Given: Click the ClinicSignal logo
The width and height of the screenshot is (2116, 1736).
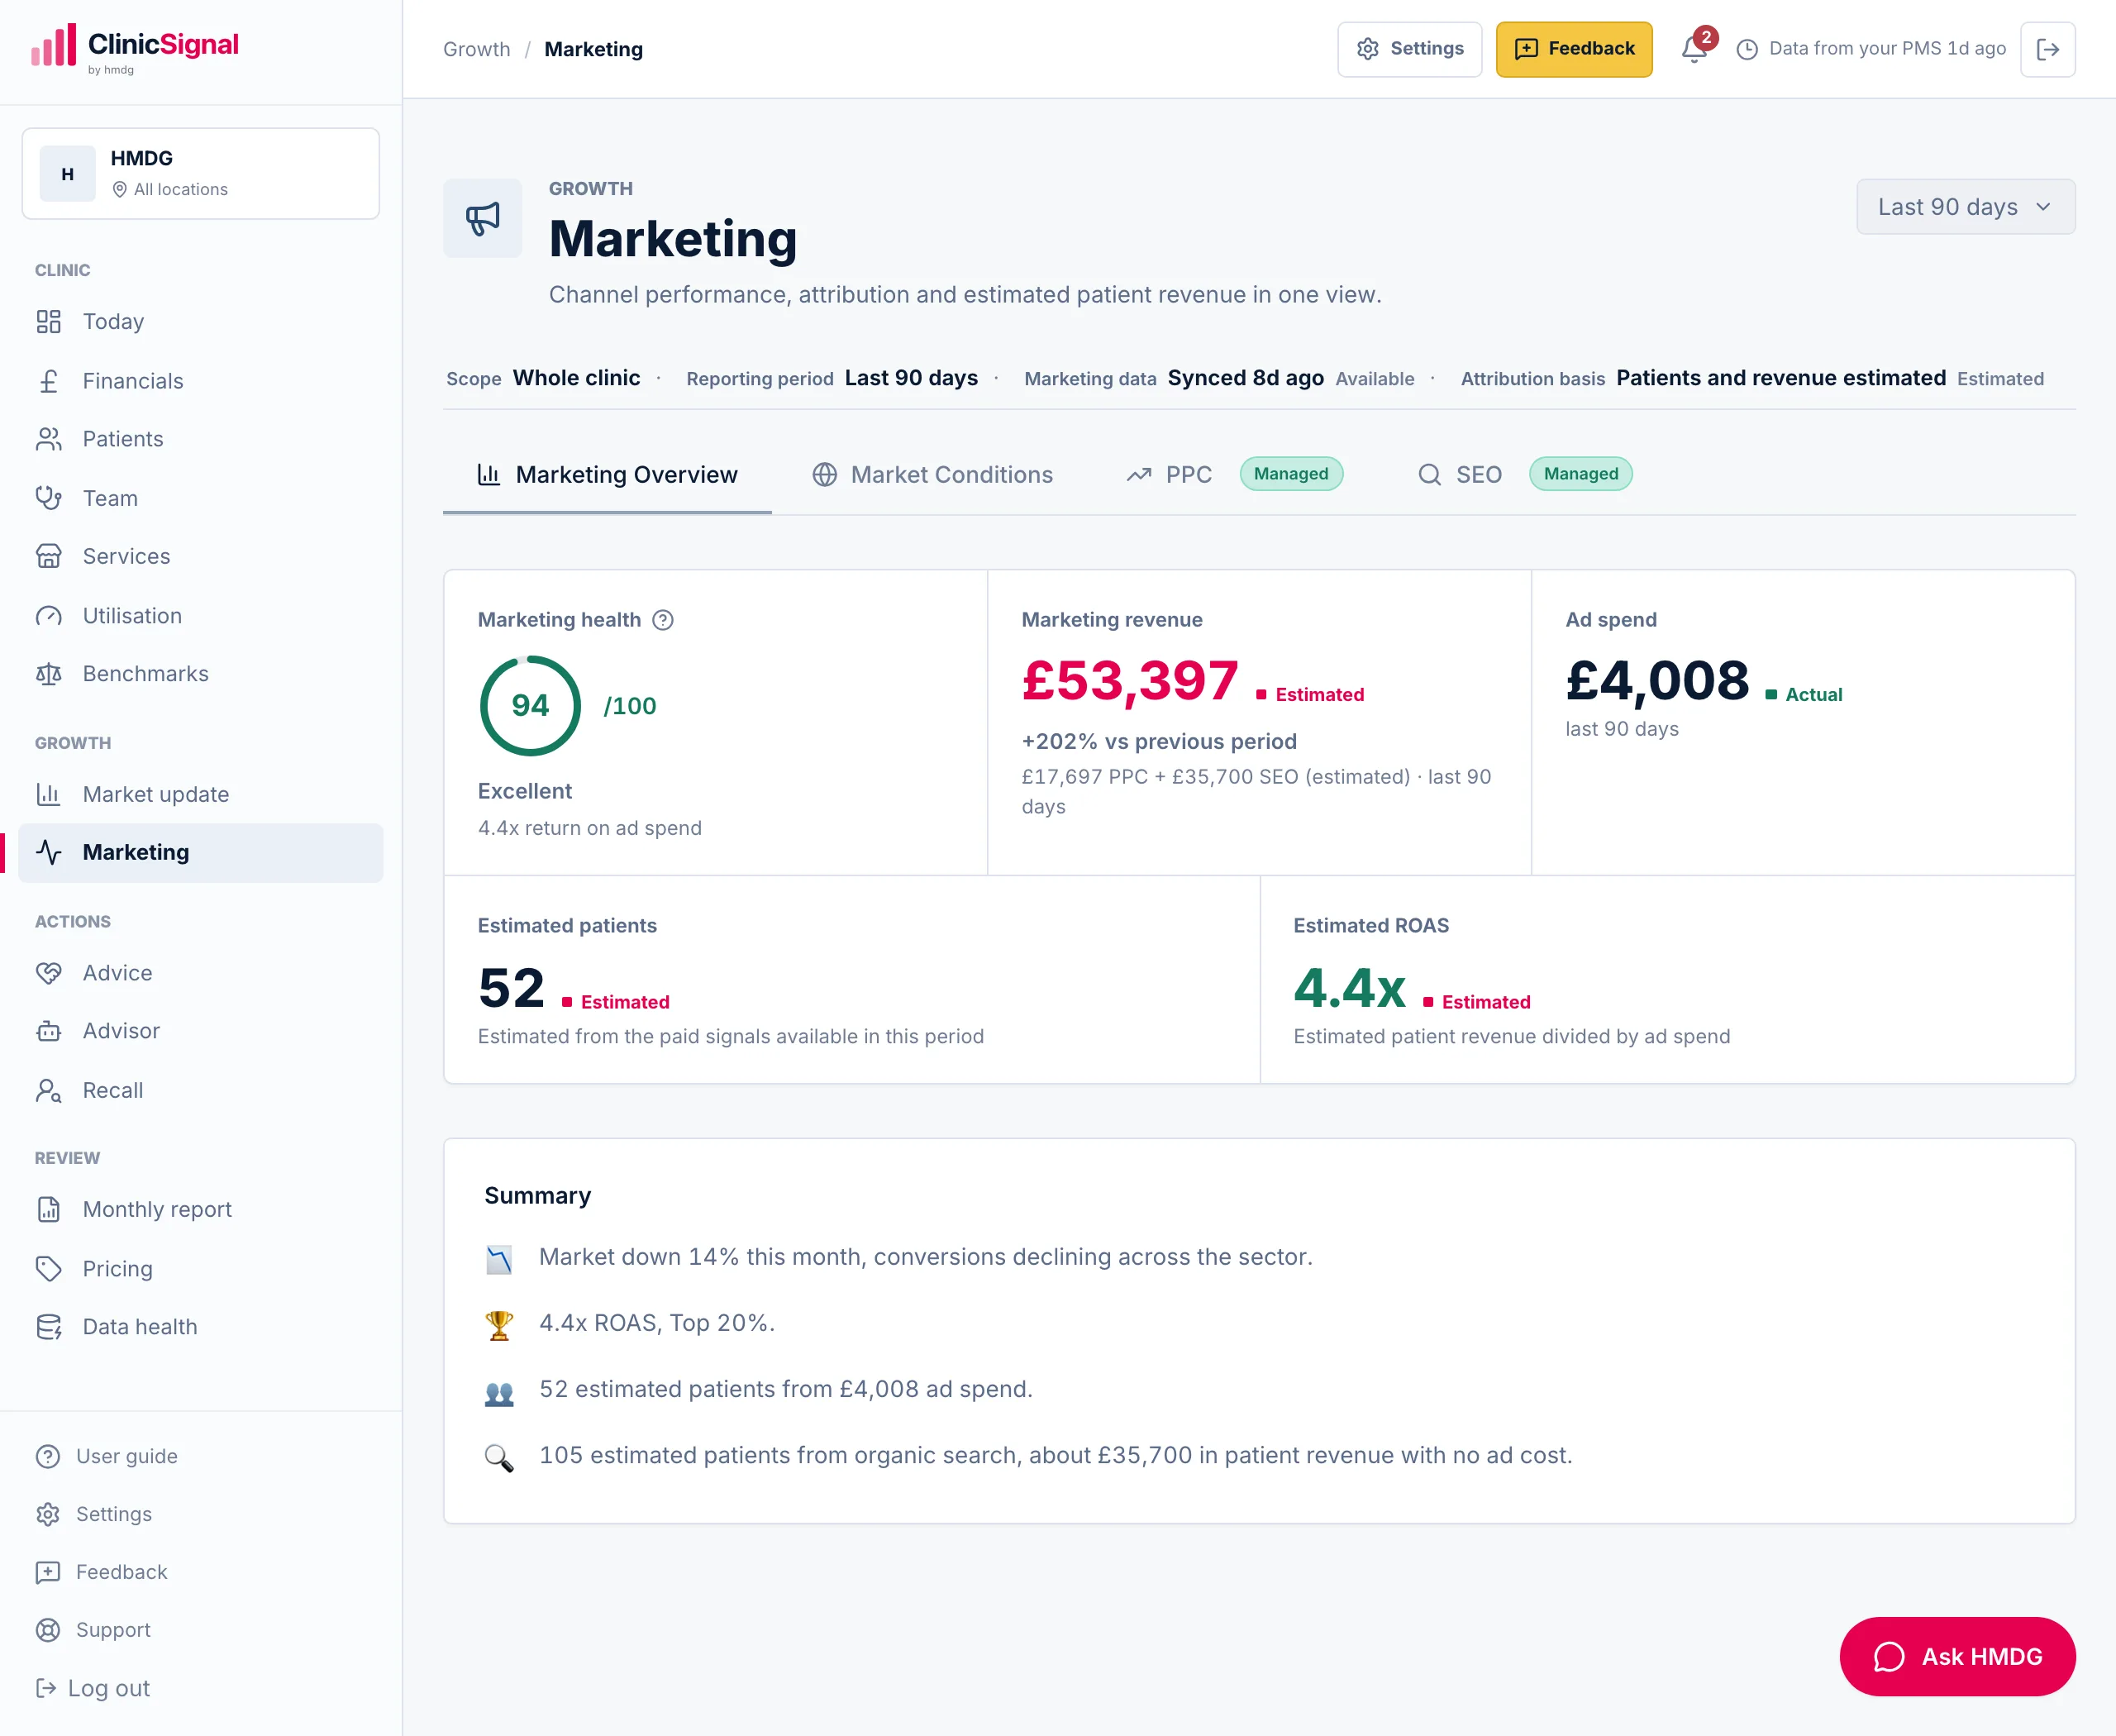Looking at the screenshot, I should pos(134,48).
